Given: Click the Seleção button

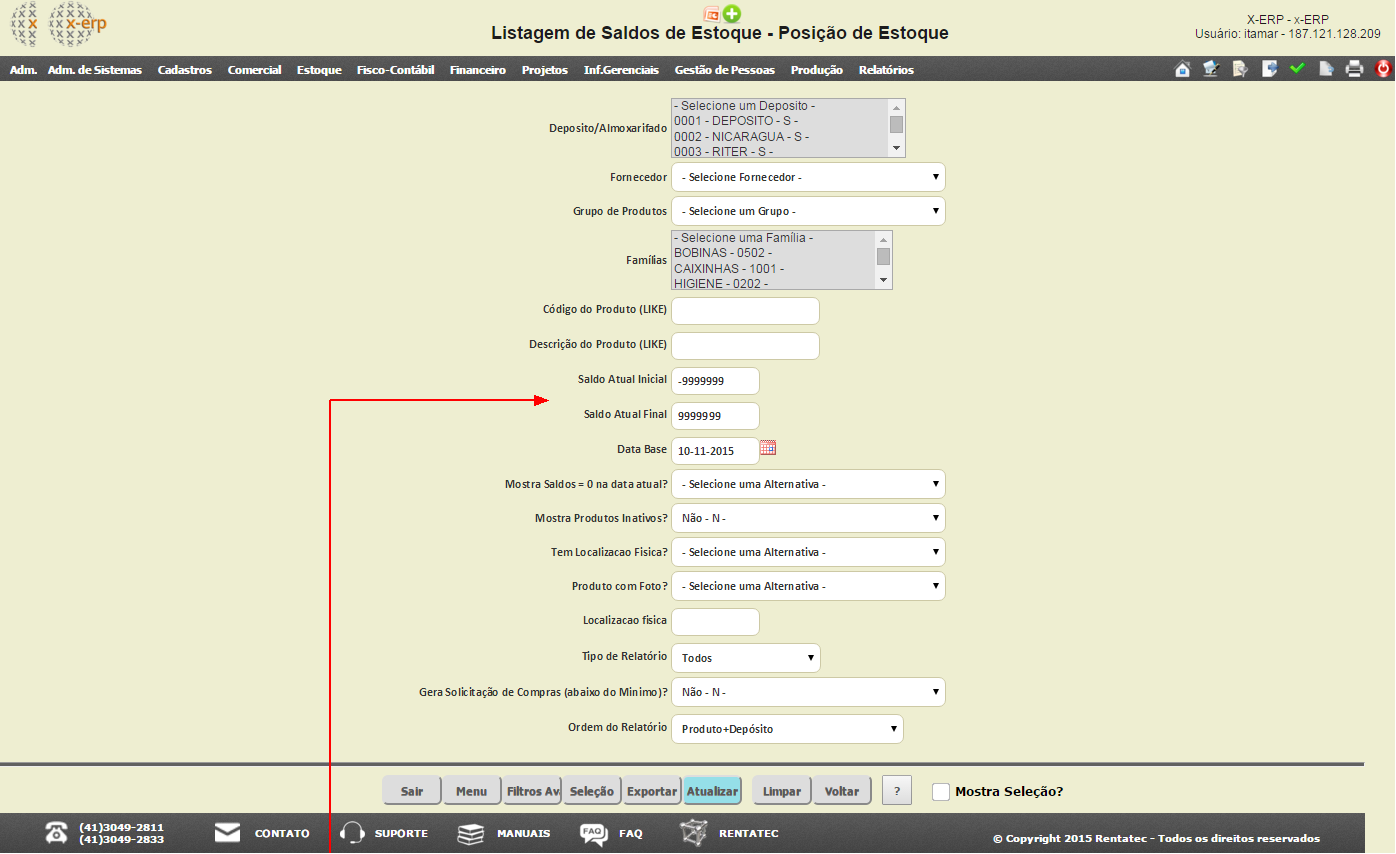Looking at the screenshot, I should coord(592,791).
